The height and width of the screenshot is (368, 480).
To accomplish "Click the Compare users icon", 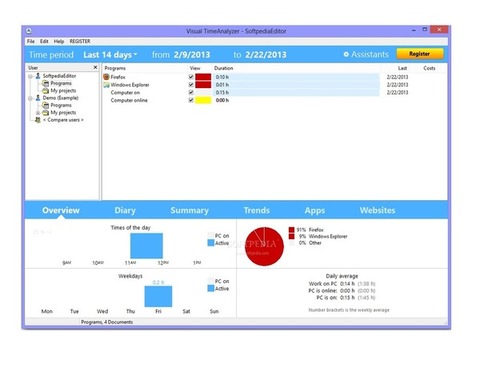I will 38,120.
